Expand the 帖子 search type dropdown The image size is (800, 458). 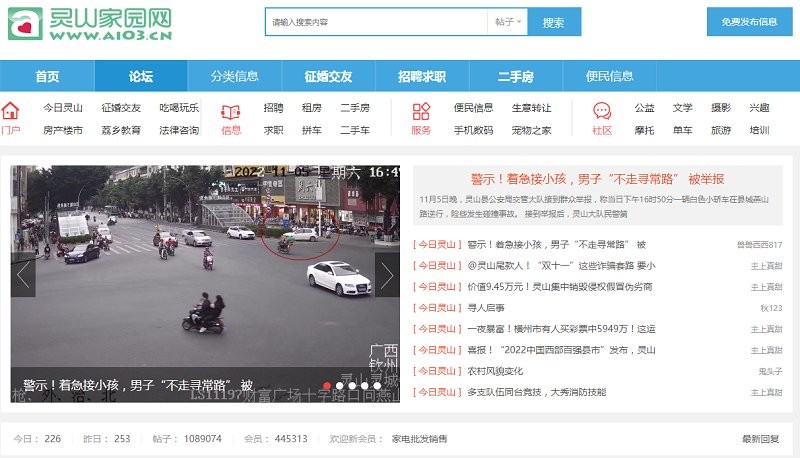tap(508, 22)
